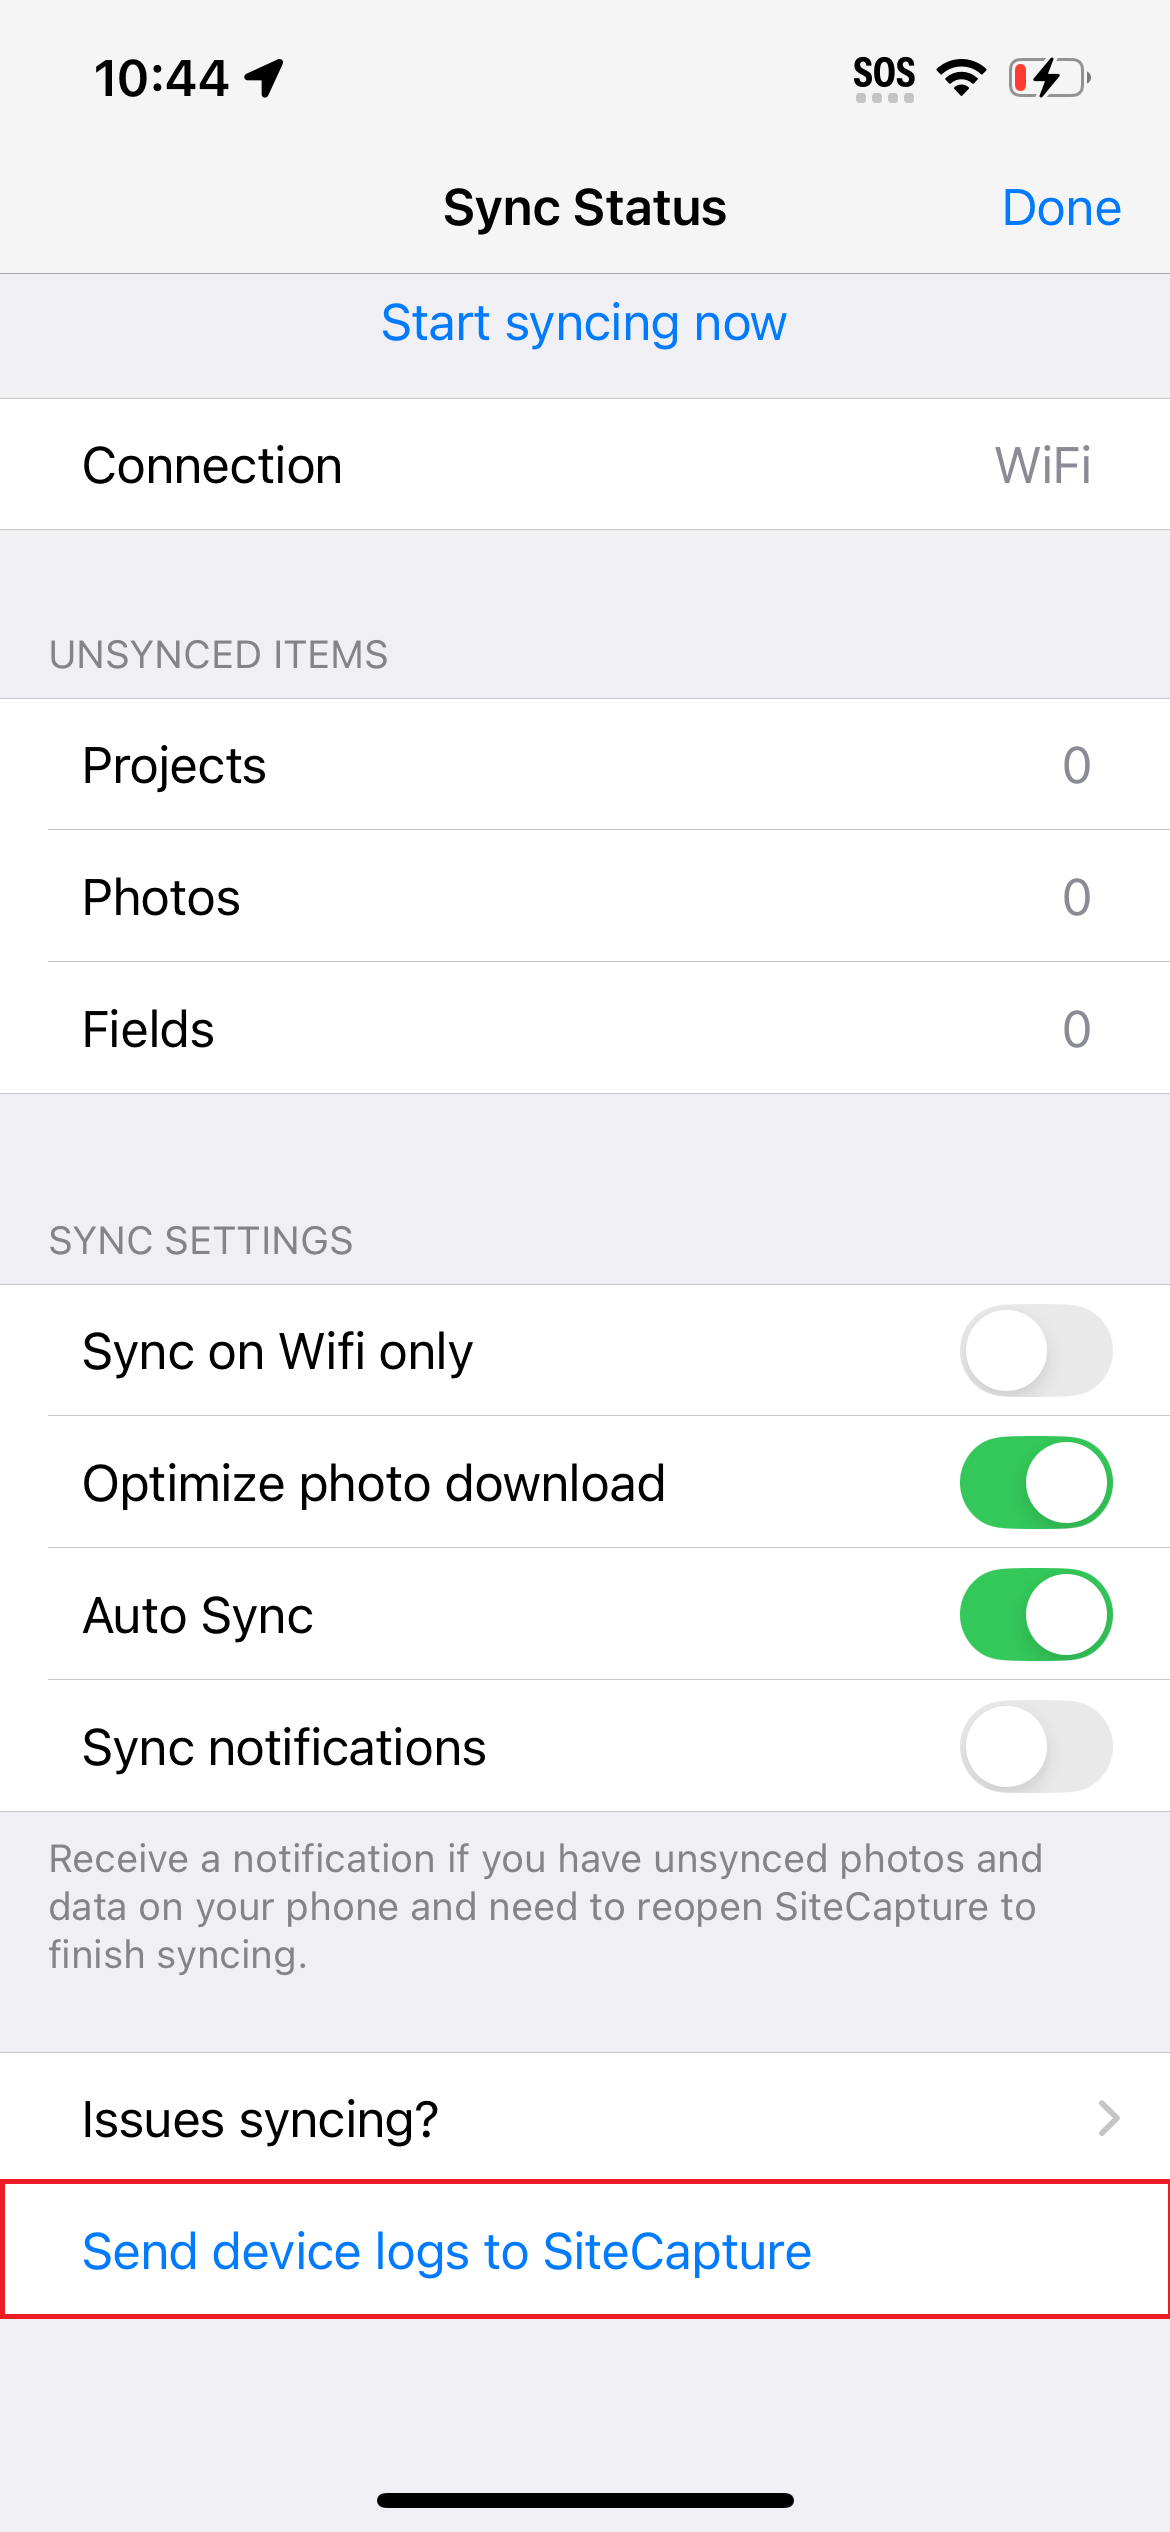The image size is (1170, 2532).
Task: Disable the Auto Sync switch
Action: tap(1035, 1615)
